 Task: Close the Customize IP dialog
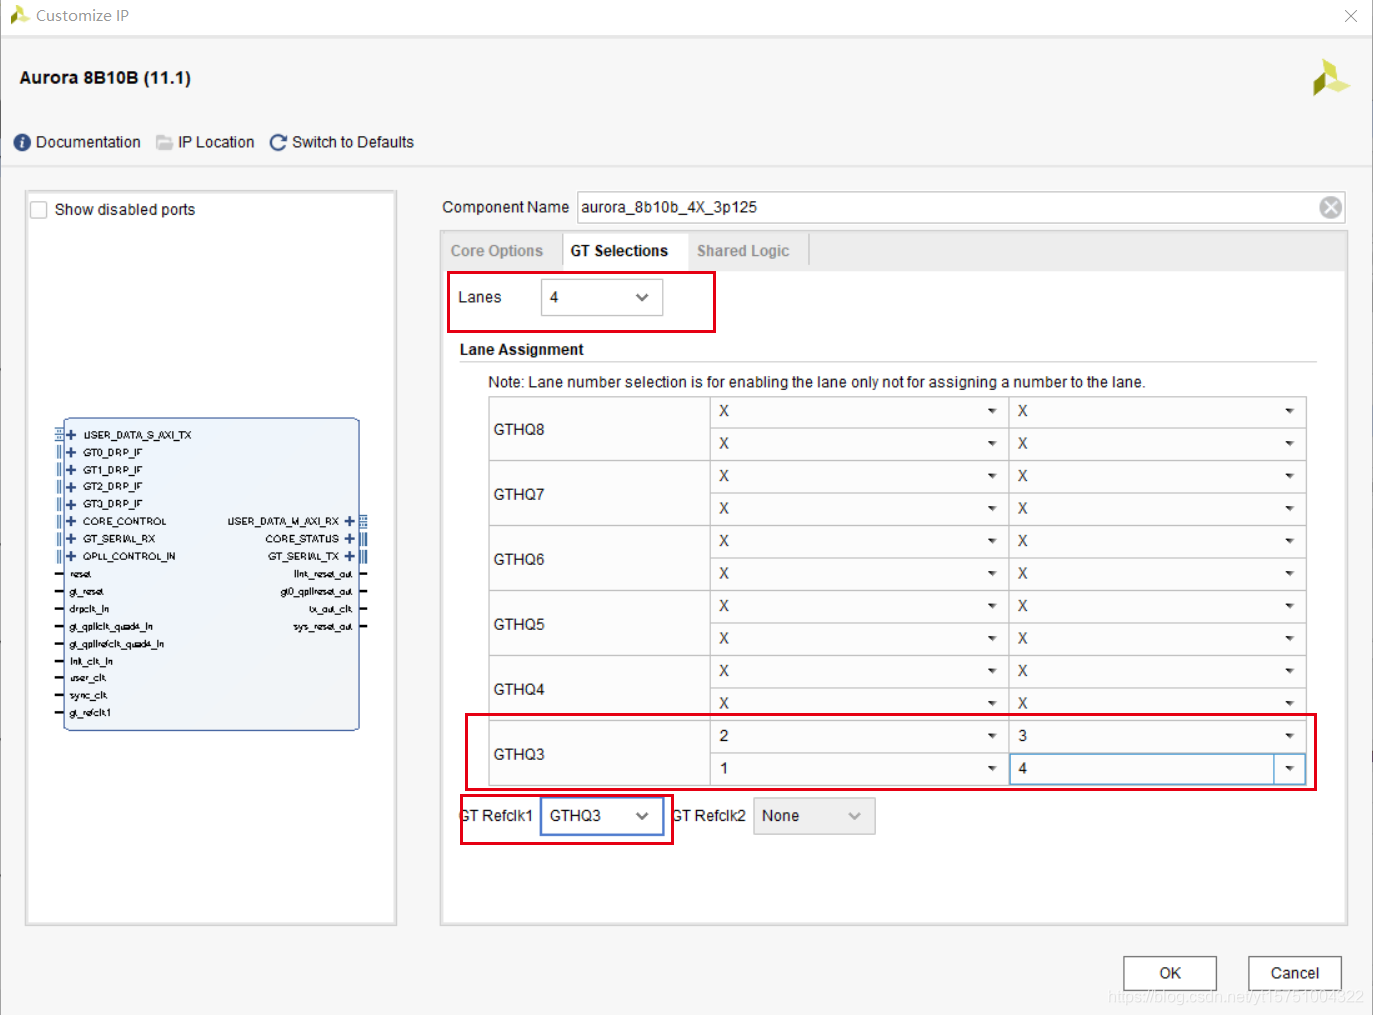pyautogui.click(x=1351, y=16)
